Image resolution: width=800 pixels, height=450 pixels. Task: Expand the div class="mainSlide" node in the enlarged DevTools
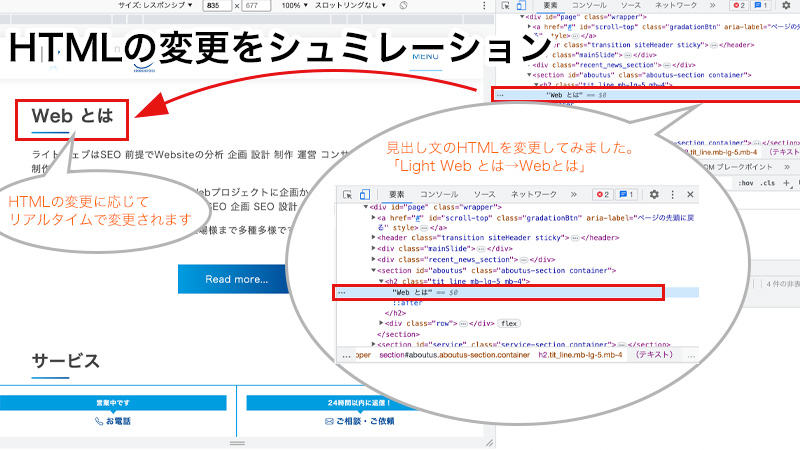pyautogui.click(x=373, y=248)
